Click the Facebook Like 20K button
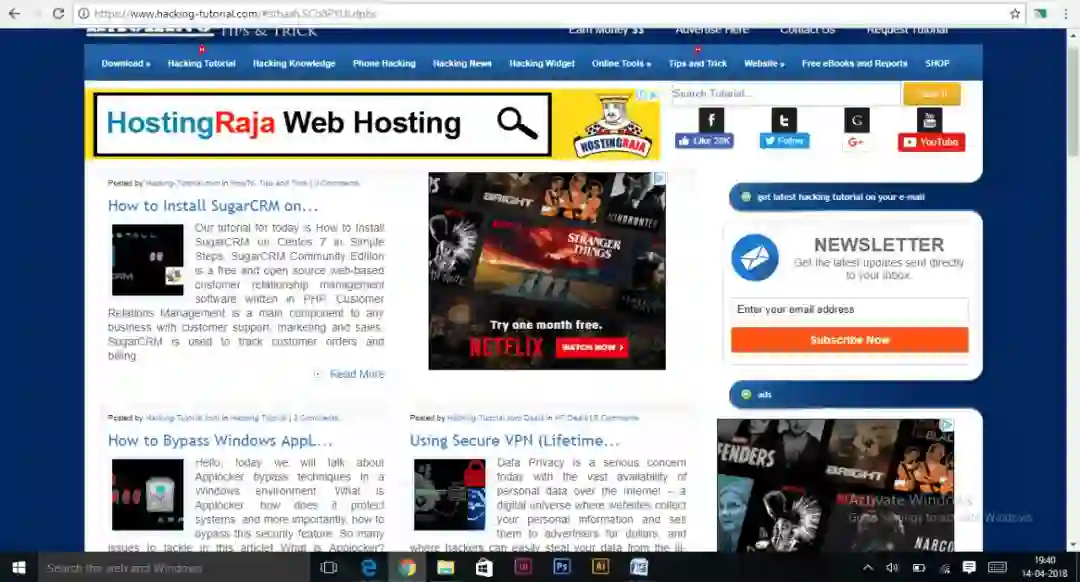 point(704,141)
